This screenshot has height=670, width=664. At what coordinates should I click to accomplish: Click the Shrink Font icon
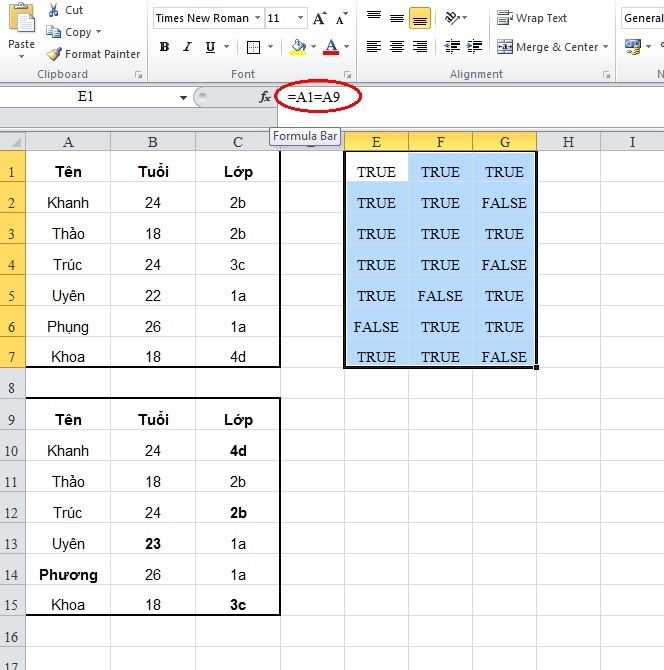point(340,18)
